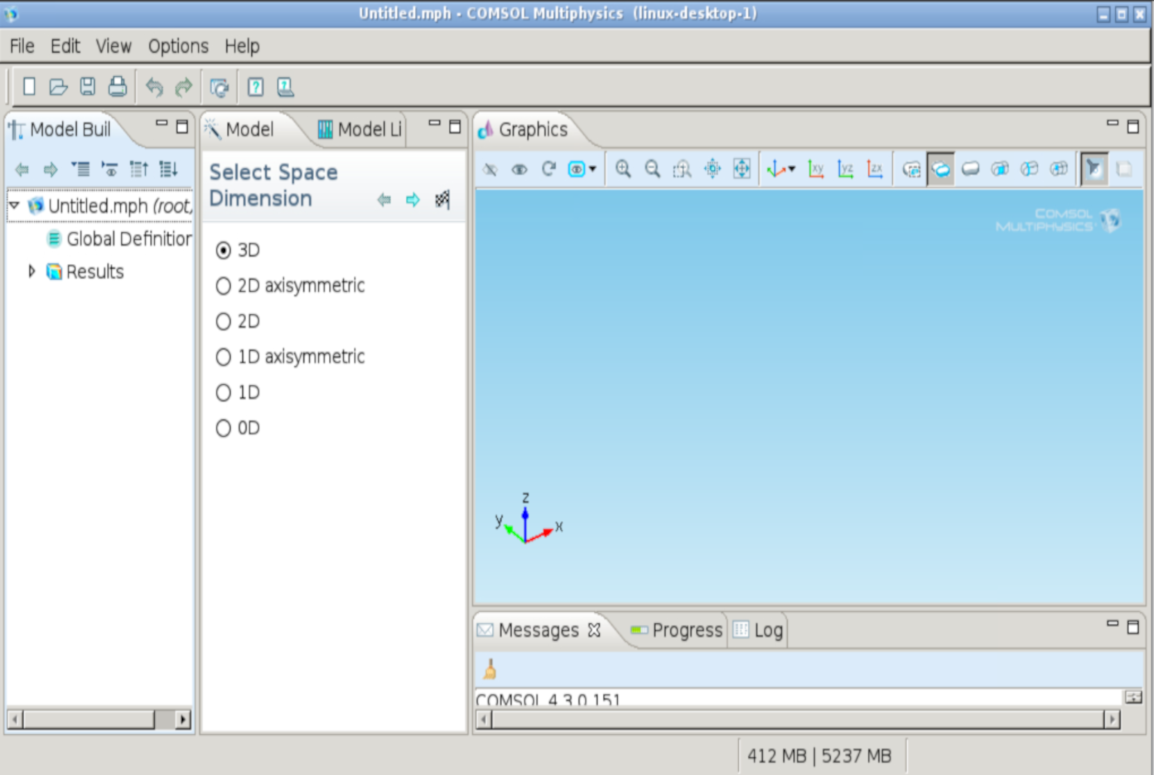The image size is (1154, 775).
Task: Open Documentation via the laptop help icon
Action: pos(286,87)
